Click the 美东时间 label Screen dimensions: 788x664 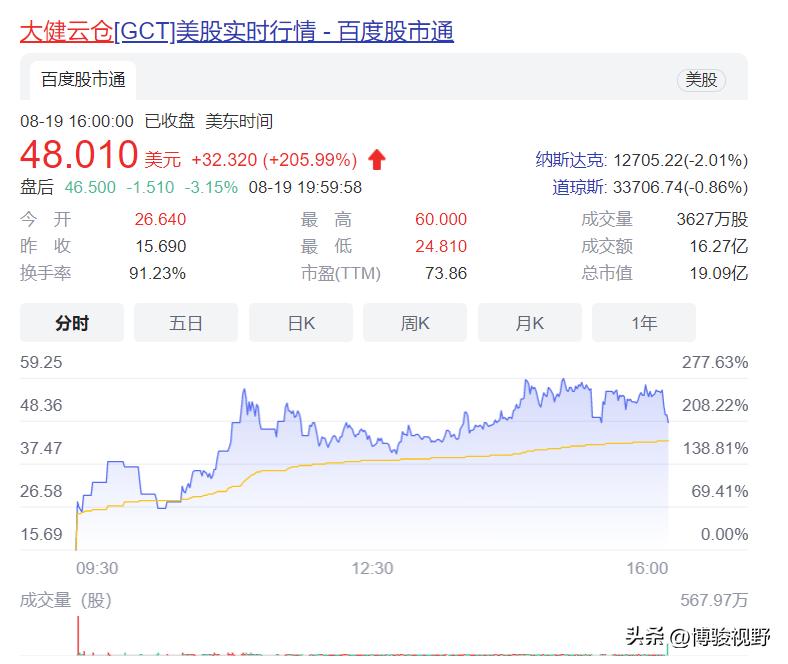pyautogui.click(x=239, y=121)
